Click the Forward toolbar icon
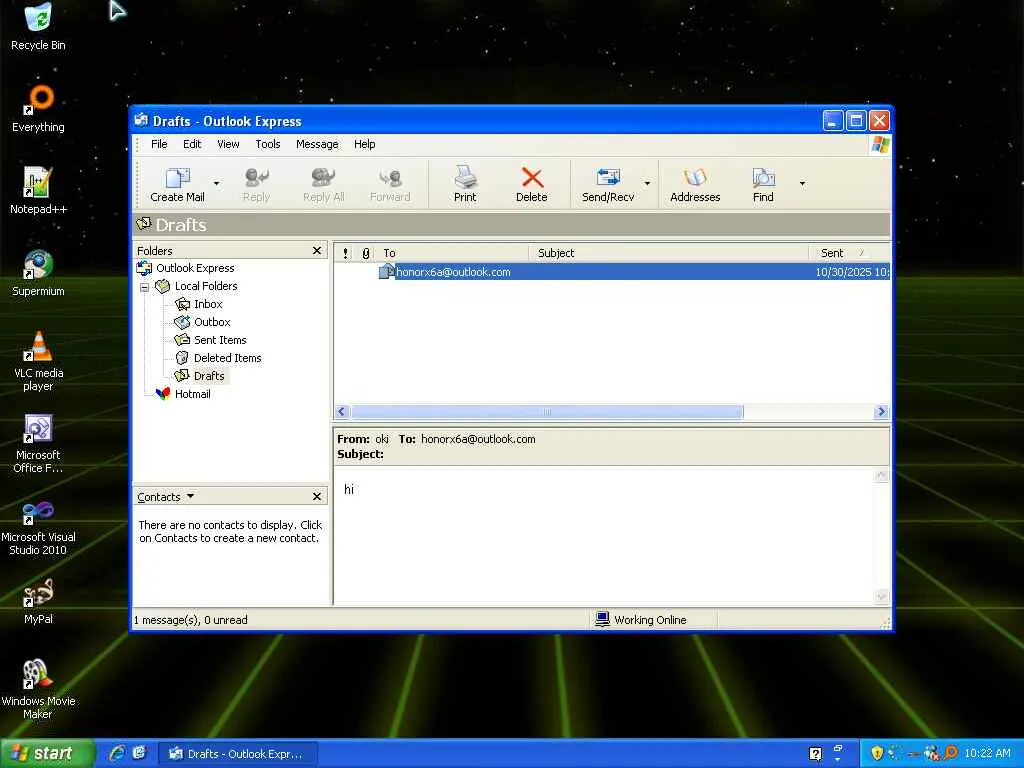Screen dimensions: 1024x768 (x=390, y=185)
